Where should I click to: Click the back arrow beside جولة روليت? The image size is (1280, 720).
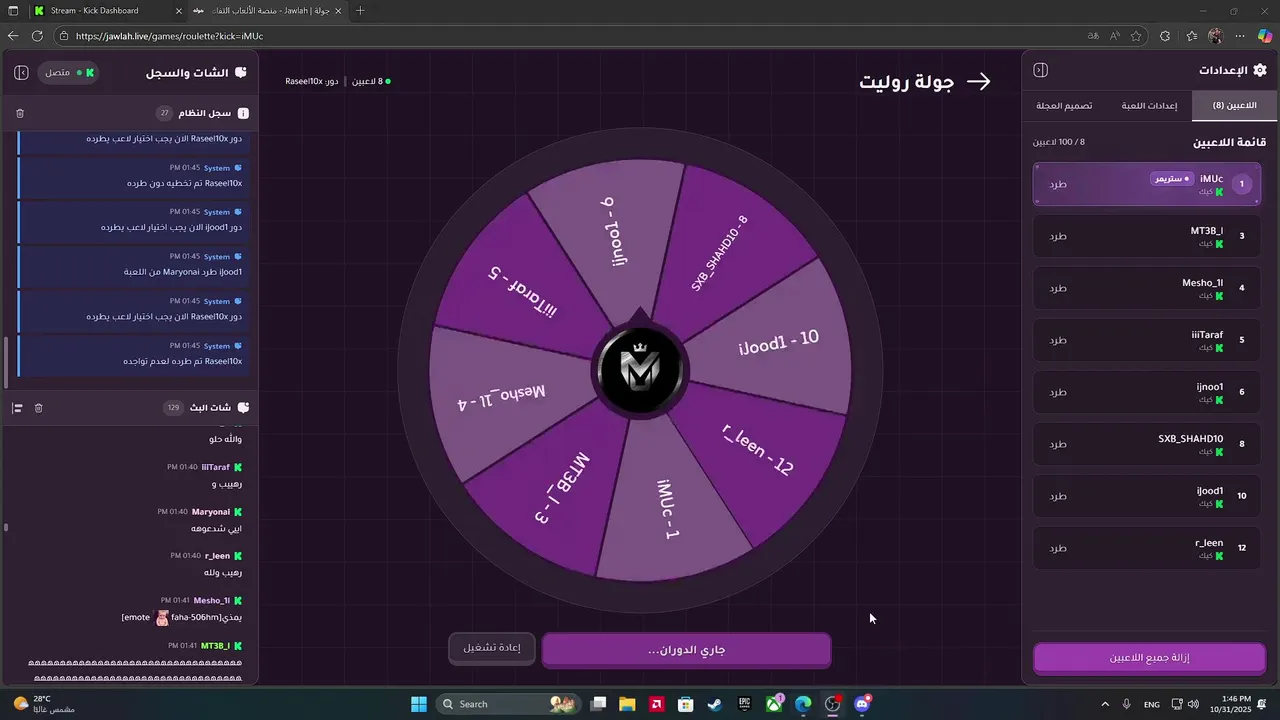(979, 82)
